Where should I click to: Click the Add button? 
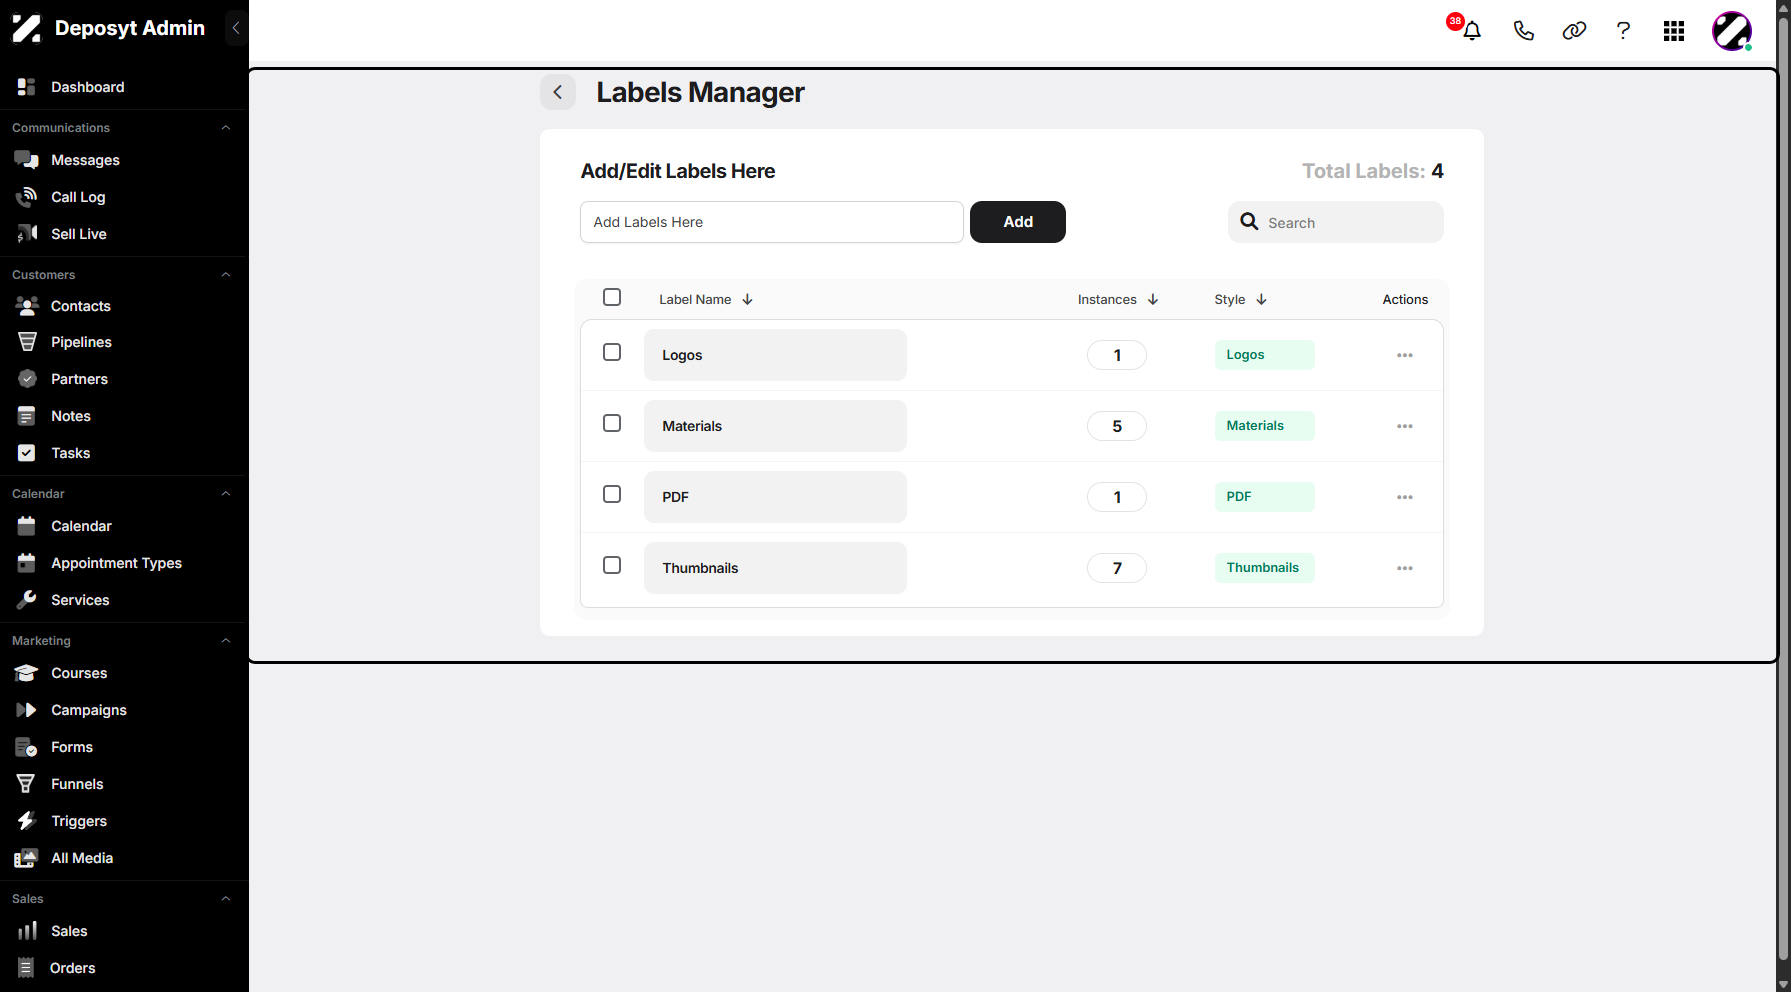tap(1018, 222)
